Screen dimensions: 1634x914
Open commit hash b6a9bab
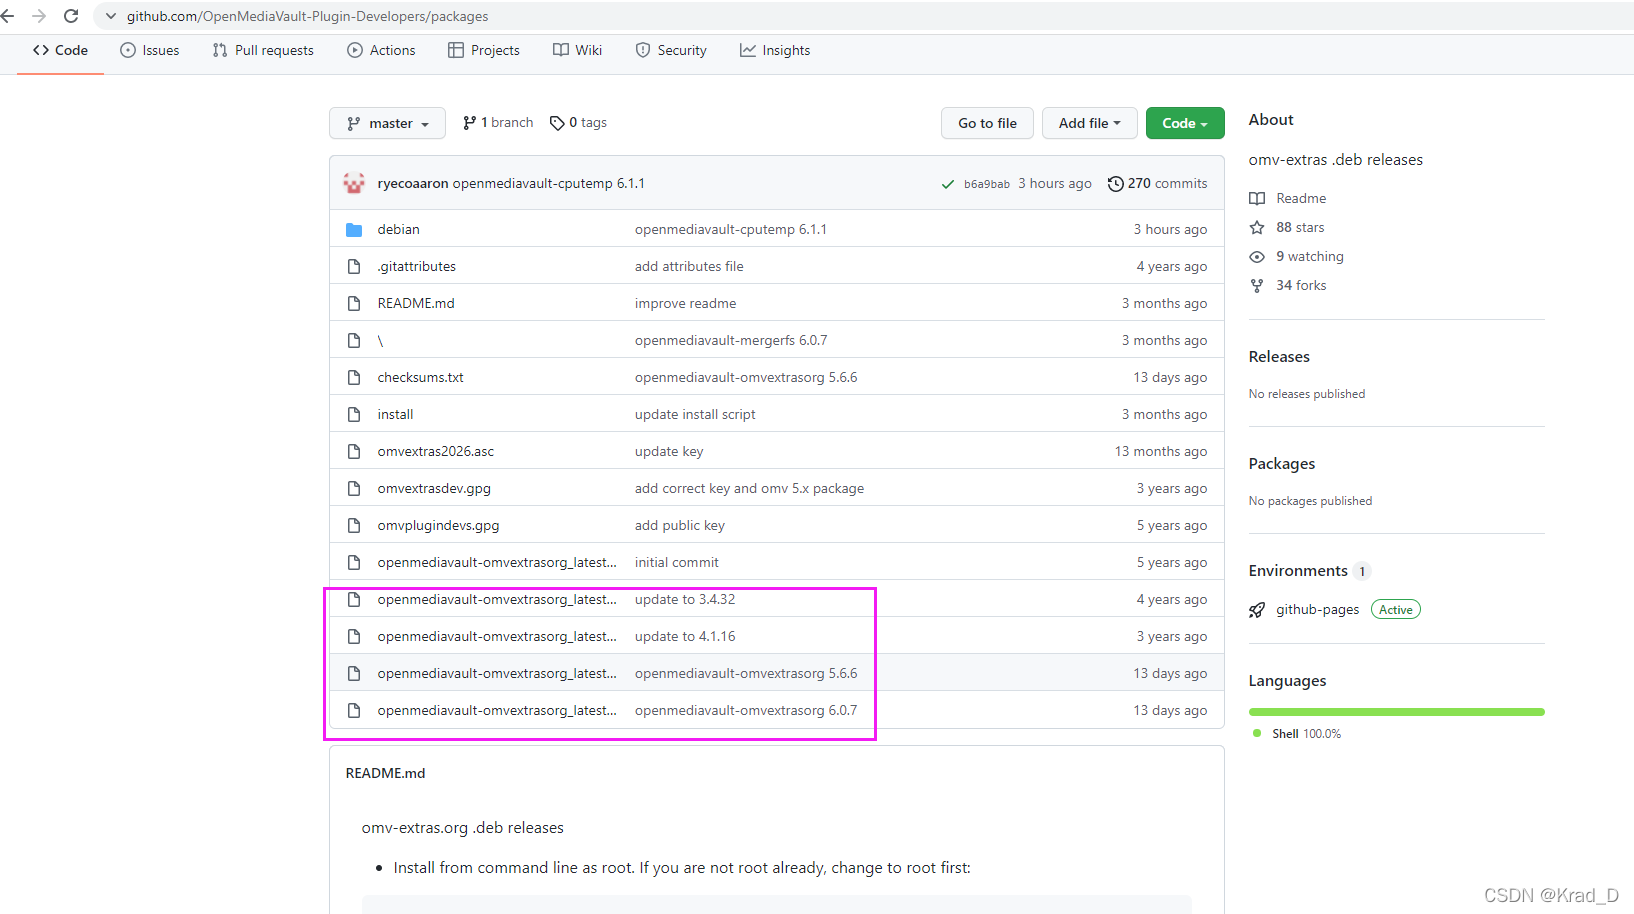click(987, 184)
